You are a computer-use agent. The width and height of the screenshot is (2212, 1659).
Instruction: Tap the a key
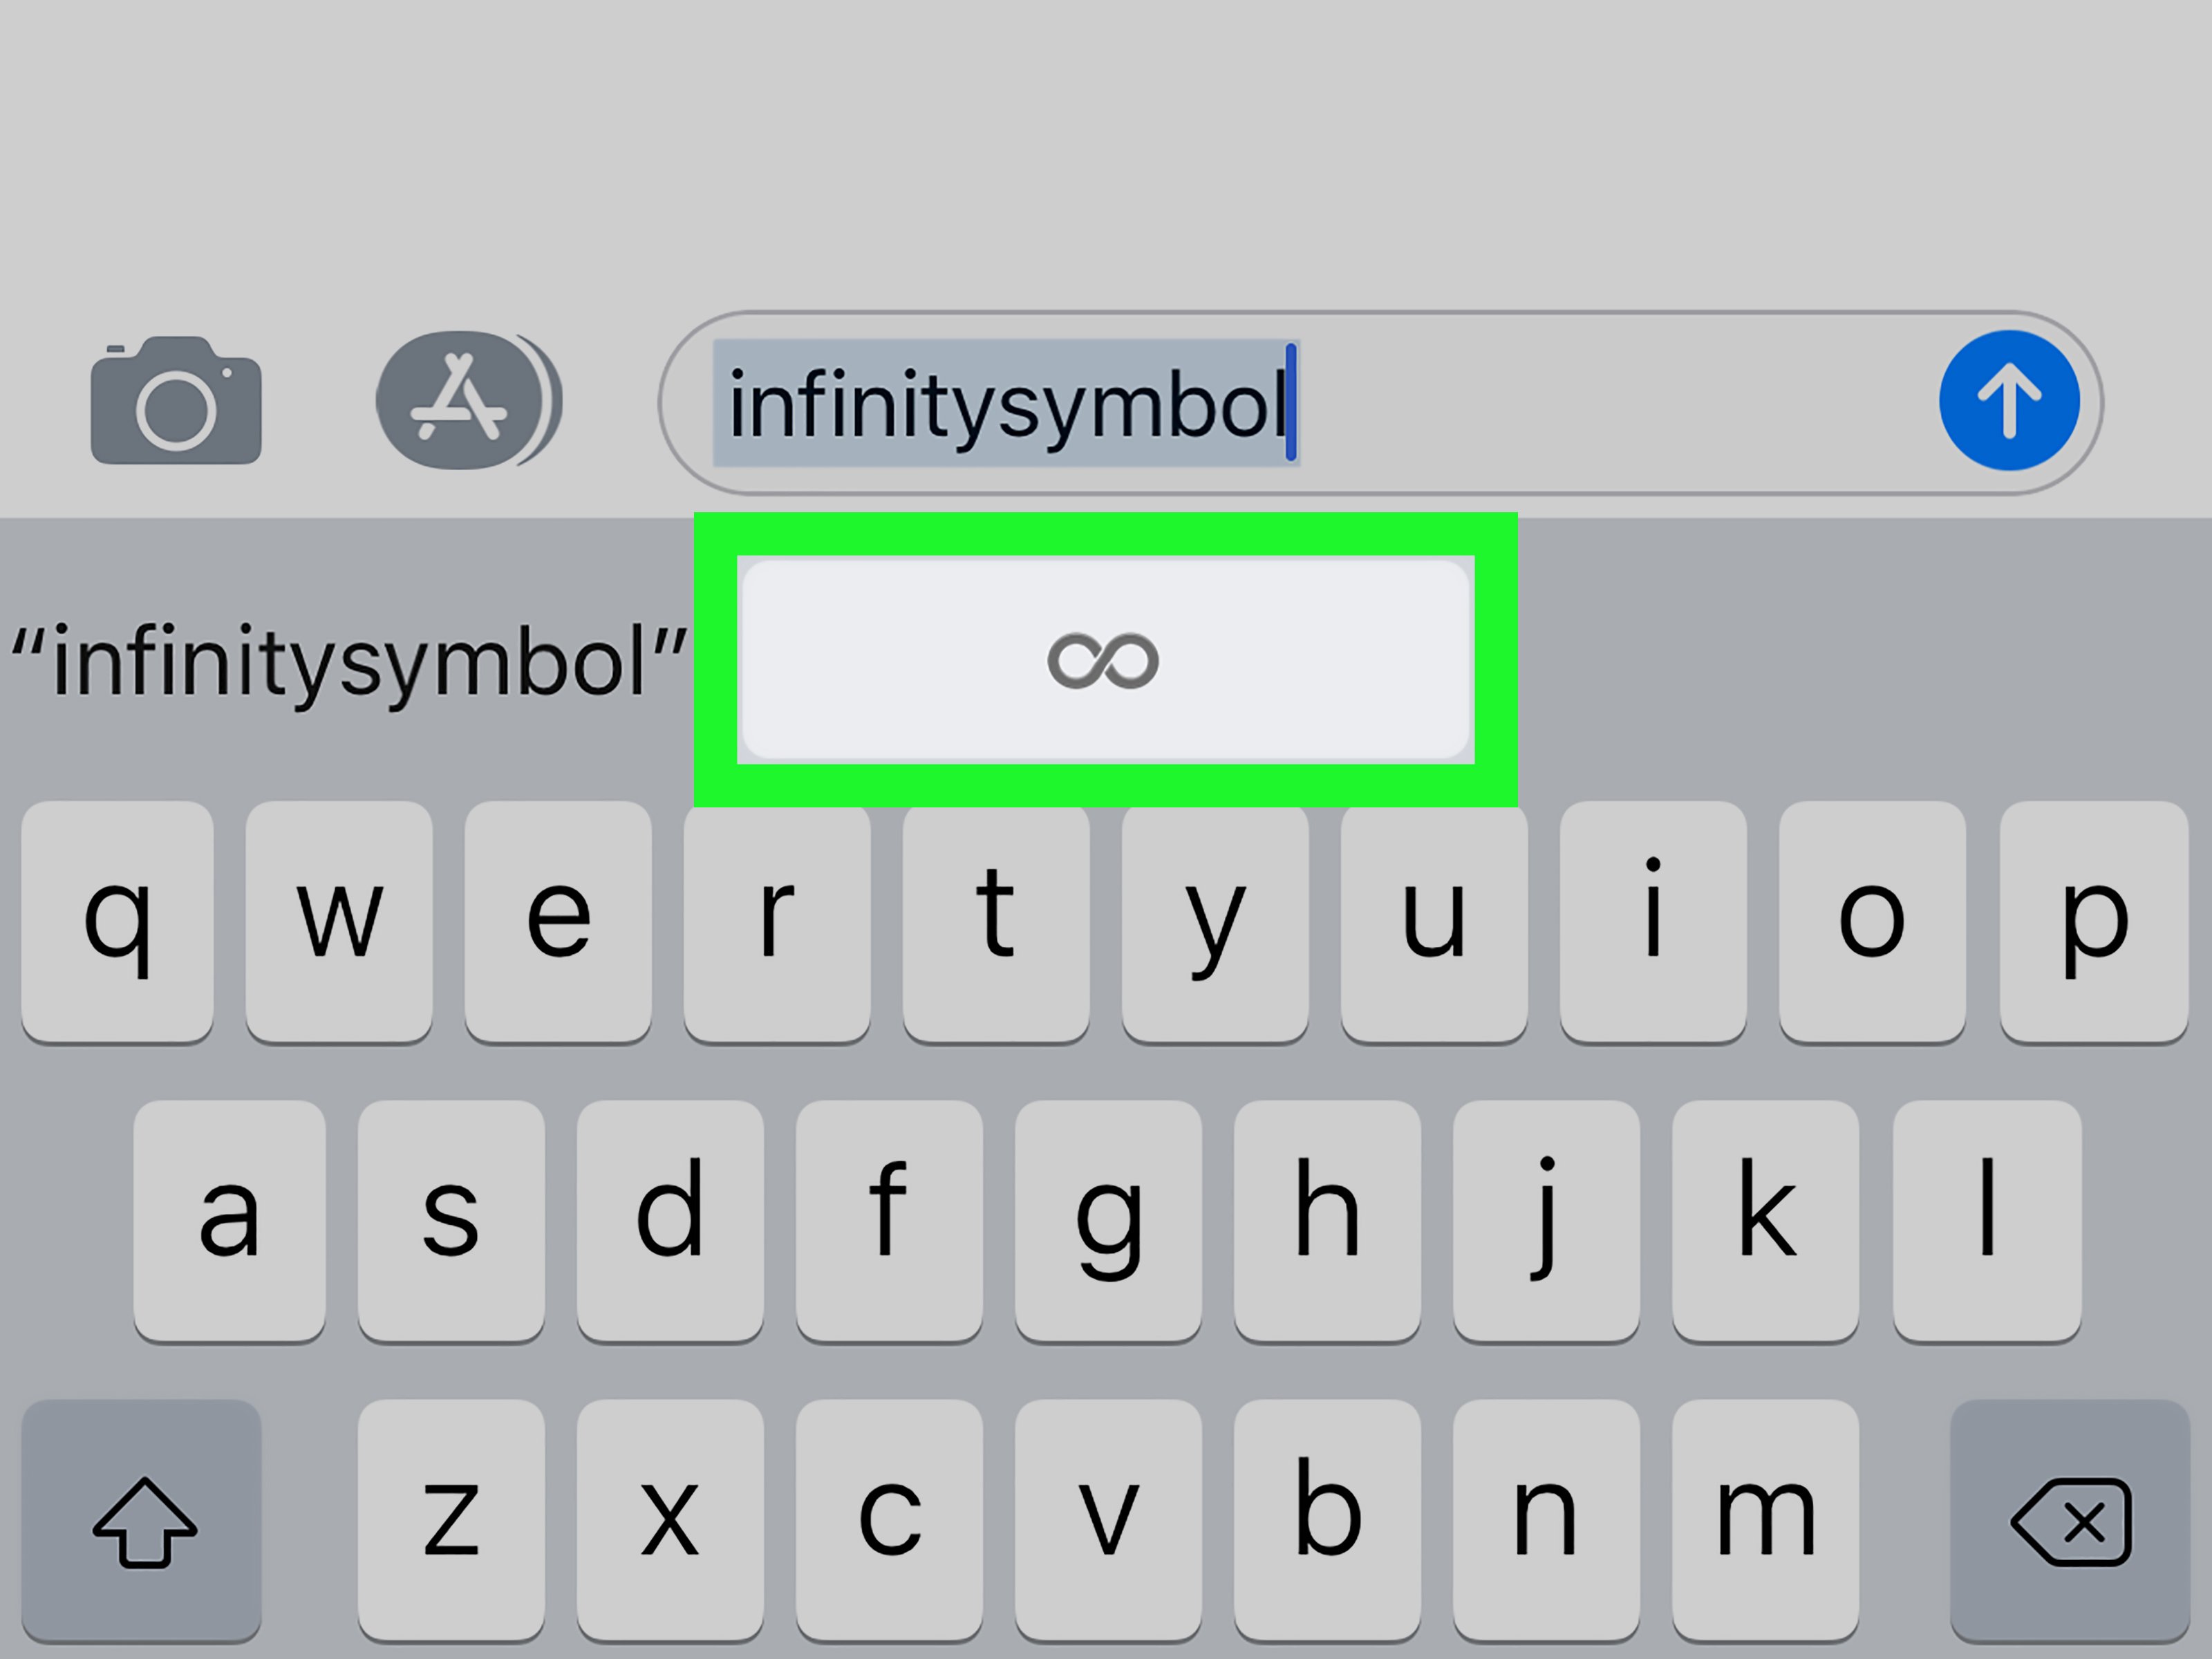tap(229, 1221)
